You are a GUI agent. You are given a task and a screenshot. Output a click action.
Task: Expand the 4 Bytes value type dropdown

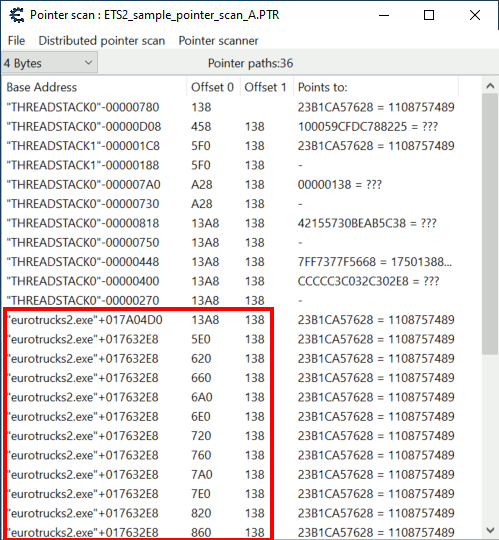(49, 63)
